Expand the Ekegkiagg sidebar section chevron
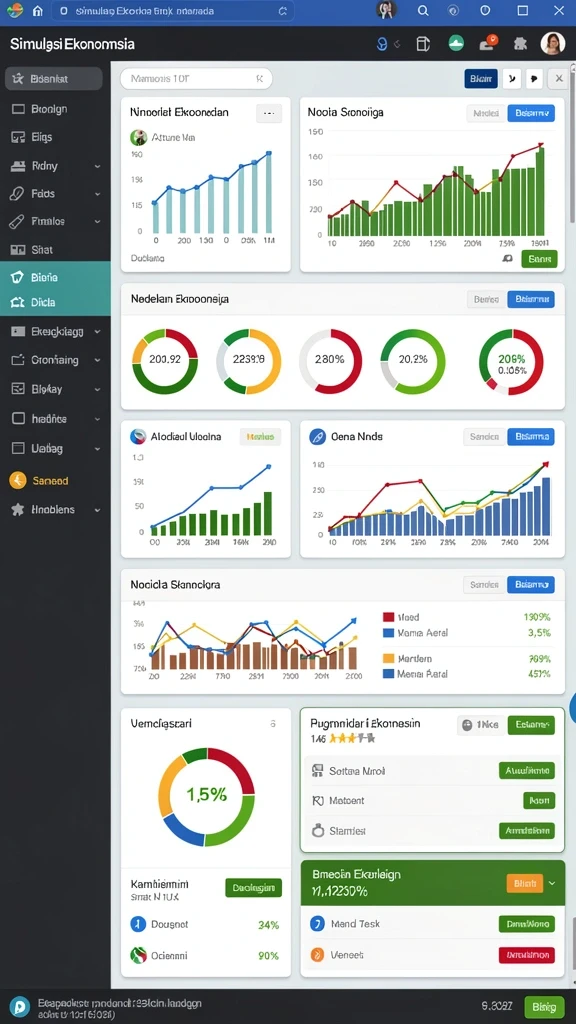576x1024 pixels. pyautogui.click(x=97, y=332)
